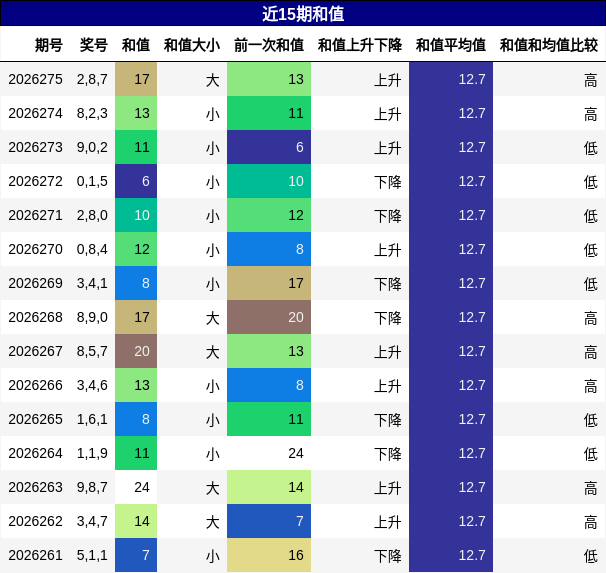606x573 pixels.
Task: Click prize number 9,8,7
Action: 92,487
